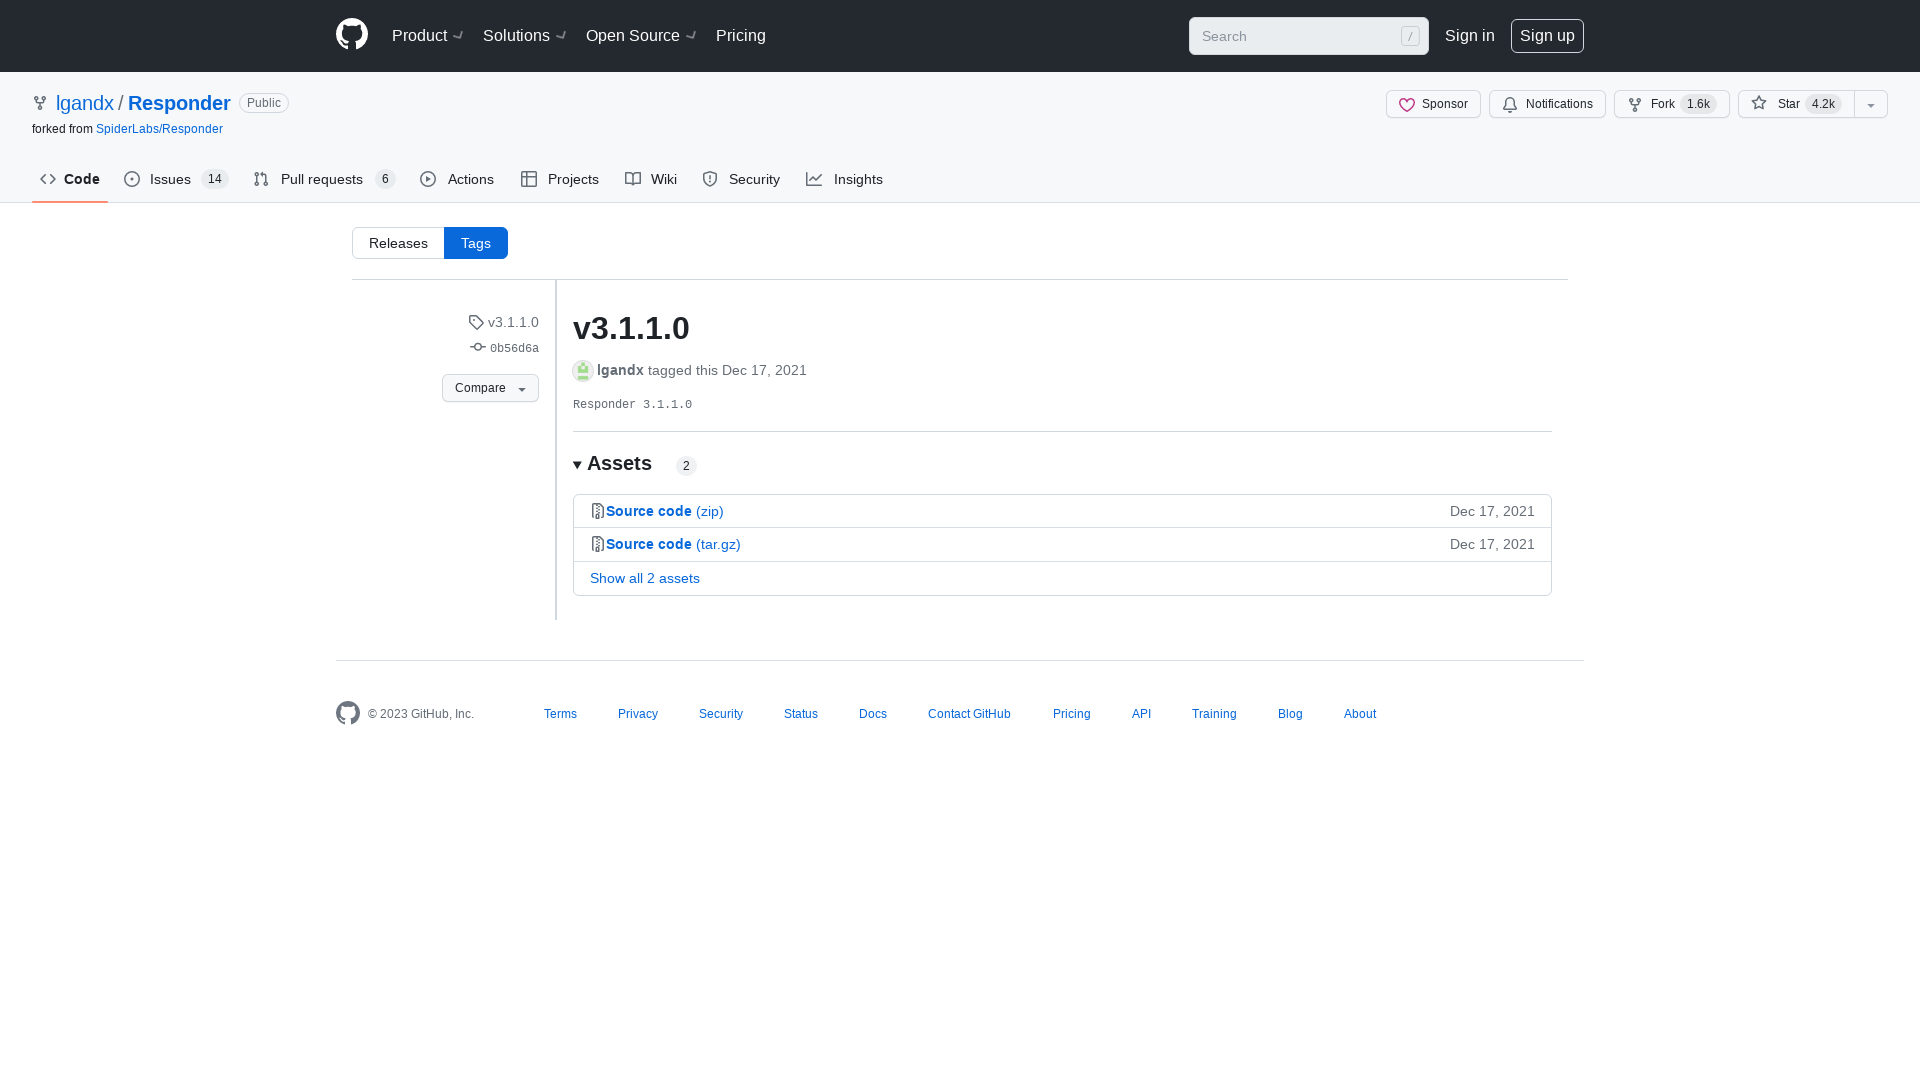Open the Projects tab

[559, 179]
